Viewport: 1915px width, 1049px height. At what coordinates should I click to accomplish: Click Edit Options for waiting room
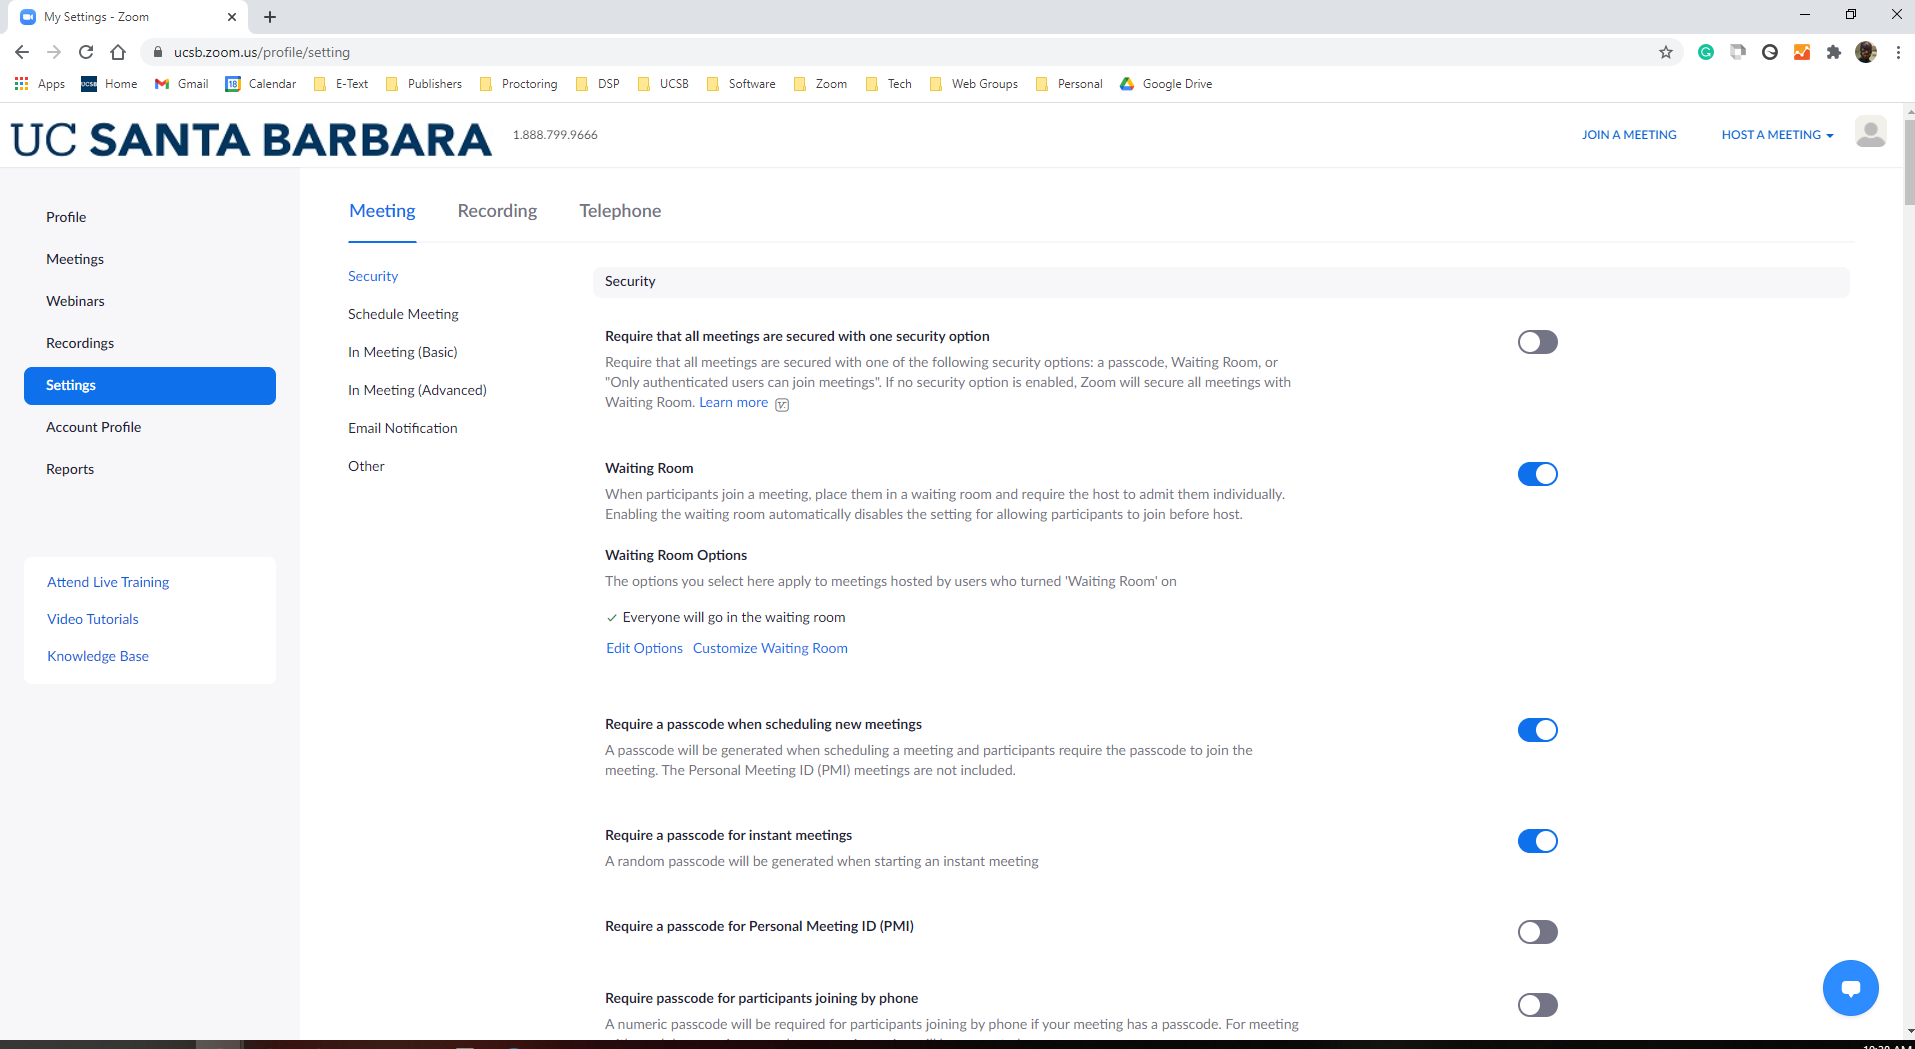click(x=644, y=648)
